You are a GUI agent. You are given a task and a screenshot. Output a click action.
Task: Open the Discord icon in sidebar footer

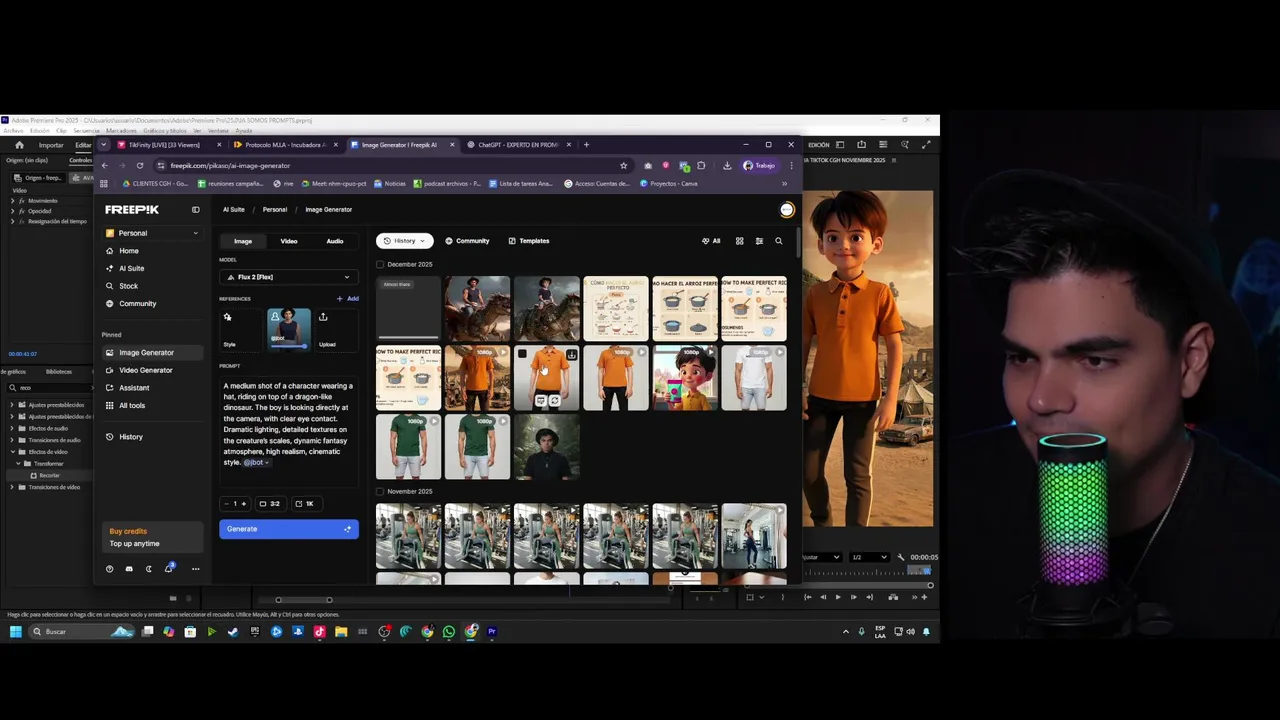pyautogui.click(x=129, y=569)
